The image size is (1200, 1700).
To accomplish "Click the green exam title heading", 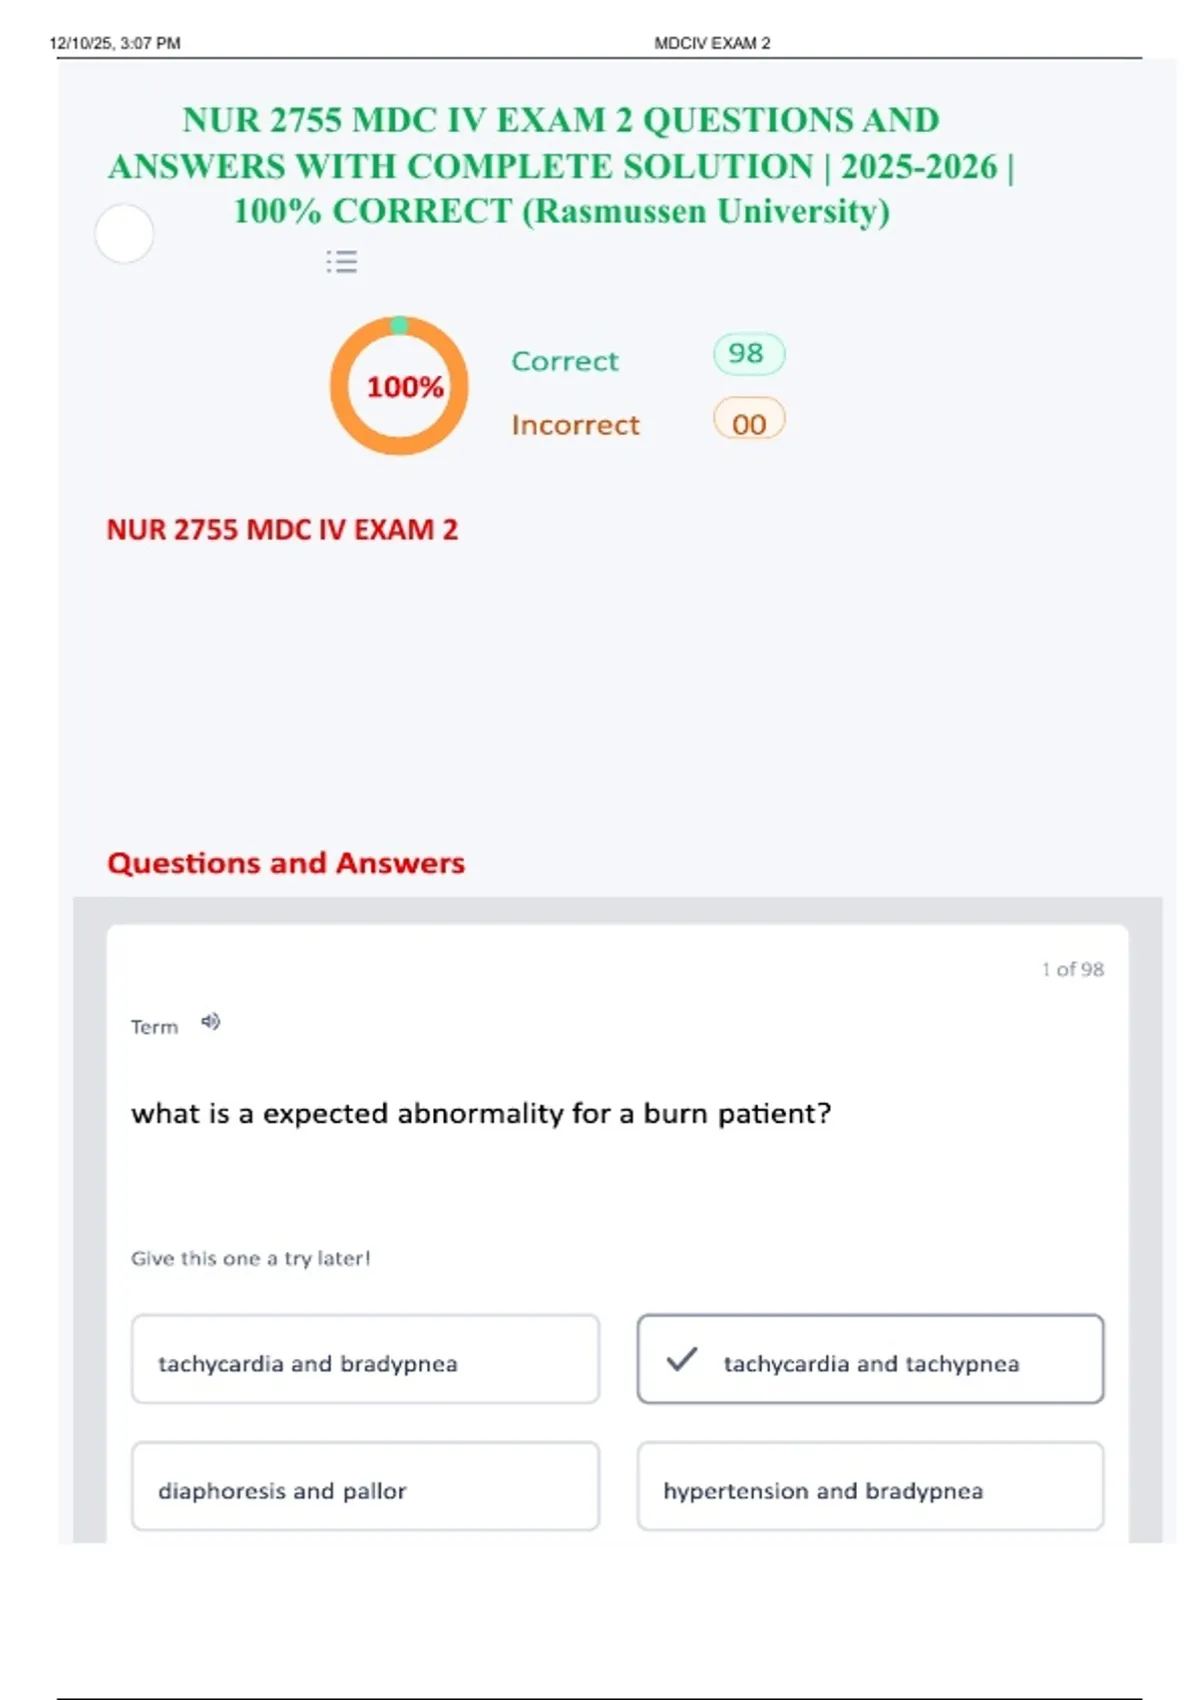I will (x=561, y=166).
